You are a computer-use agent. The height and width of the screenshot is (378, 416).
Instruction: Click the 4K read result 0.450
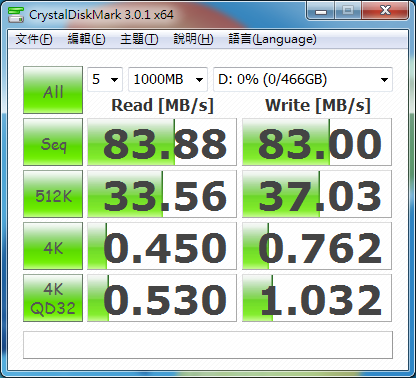coord(162,246)
